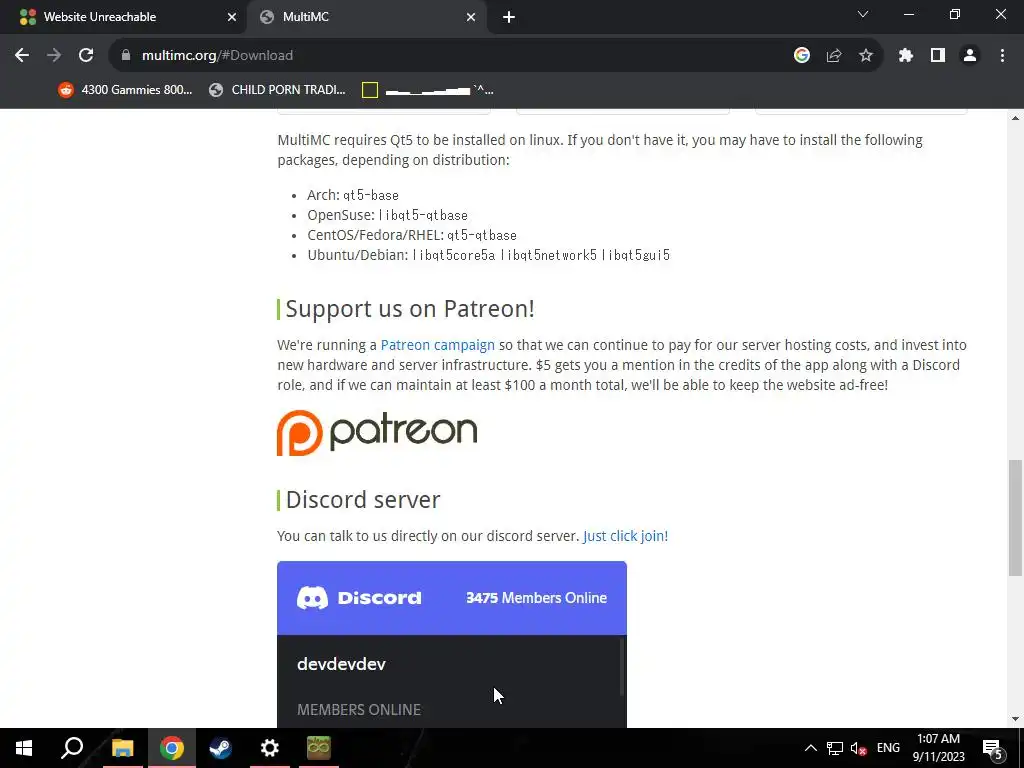This screenshot has width=1024, height=768.
Task: Click the MEMBERS ONLINE label
Action: coord(359,710)
